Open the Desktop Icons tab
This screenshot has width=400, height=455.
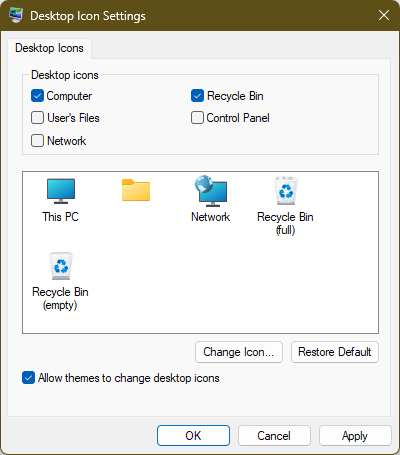tap(49, 48)
